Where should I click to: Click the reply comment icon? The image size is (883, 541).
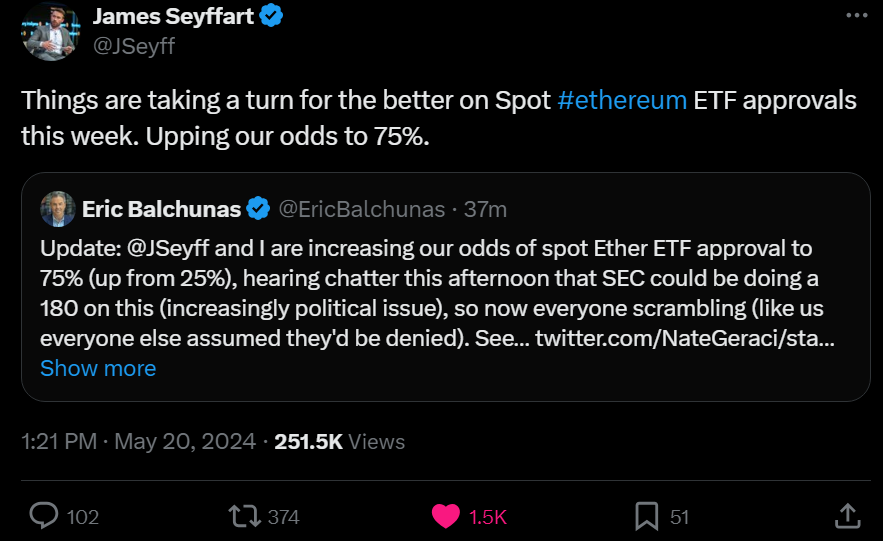tap(44, 516)
